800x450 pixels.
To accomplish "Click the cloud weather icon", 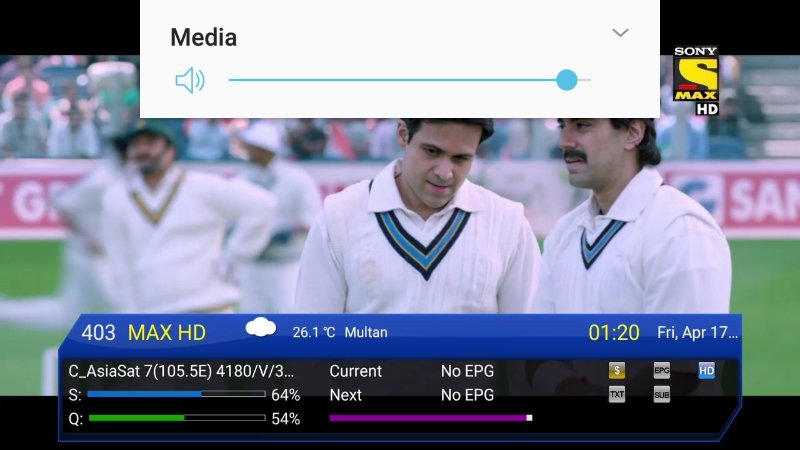I will pos(261,328).
